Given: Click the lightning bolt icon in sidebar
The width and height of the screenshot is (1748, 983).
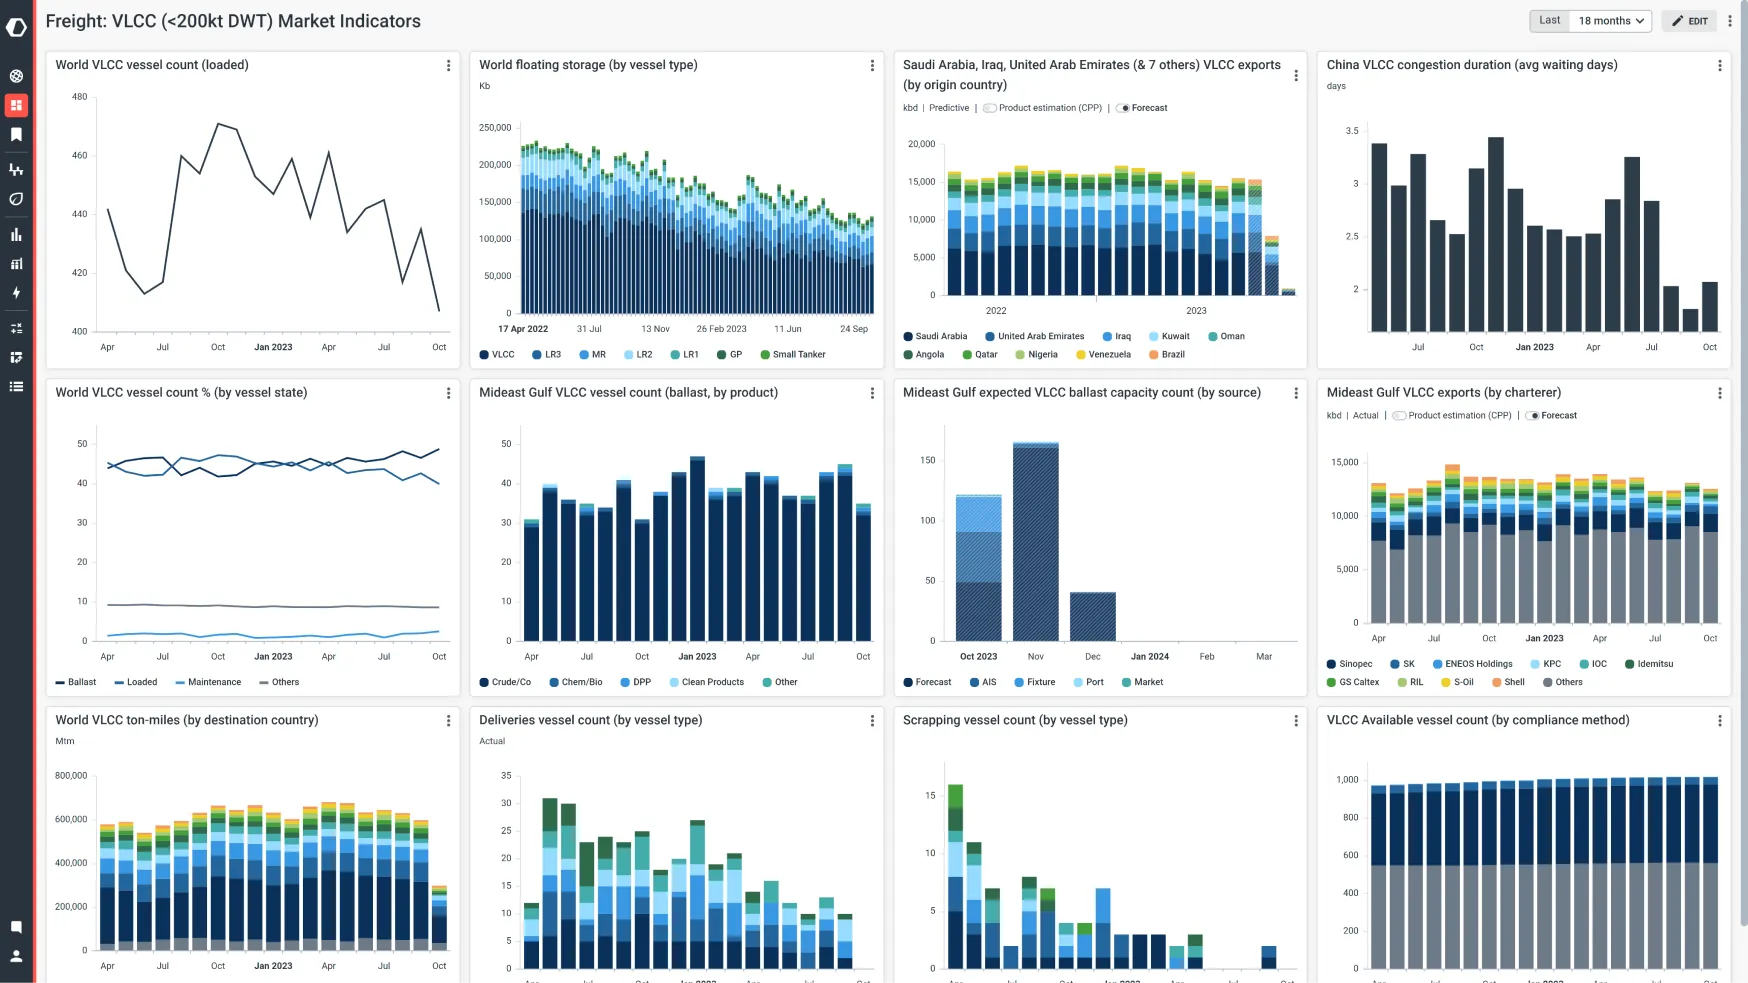Looking at the screenshot, I should pos(16,293).
